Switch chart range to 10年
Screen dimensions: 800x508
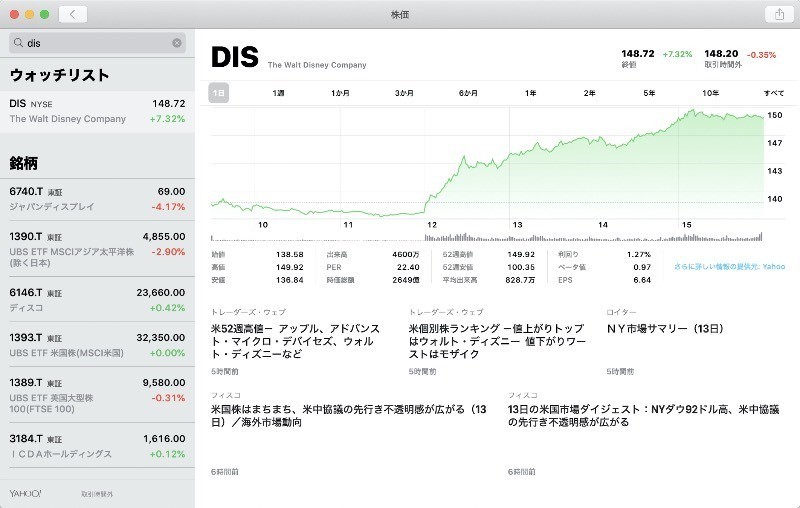[711, 93]
